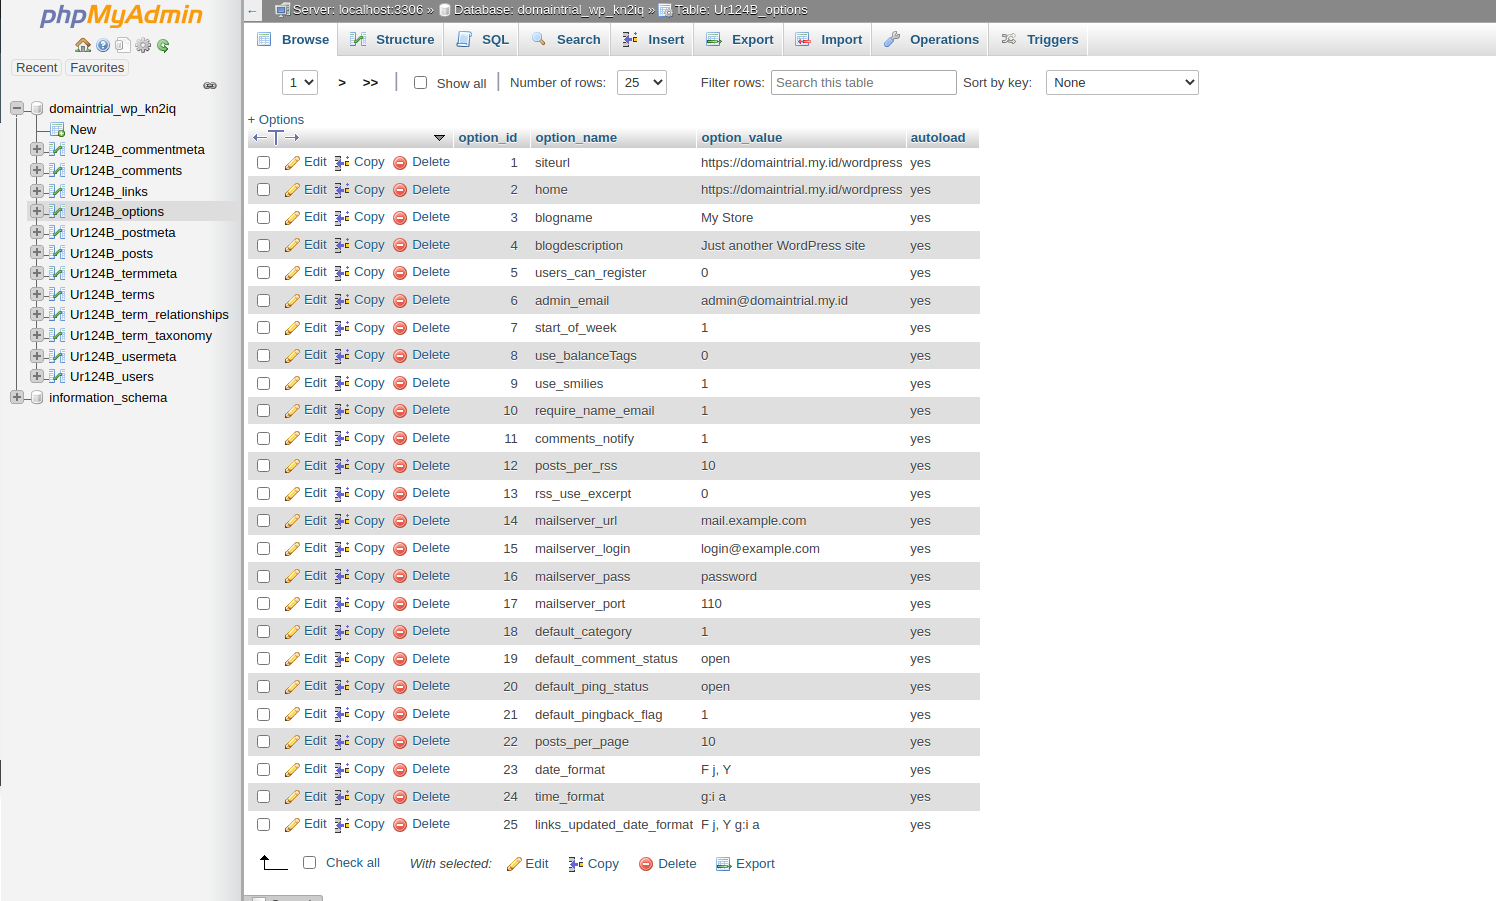Check the Check all checkbox below the table
This screenshot has height=901, width=1496.
click(x=310, y=862)
